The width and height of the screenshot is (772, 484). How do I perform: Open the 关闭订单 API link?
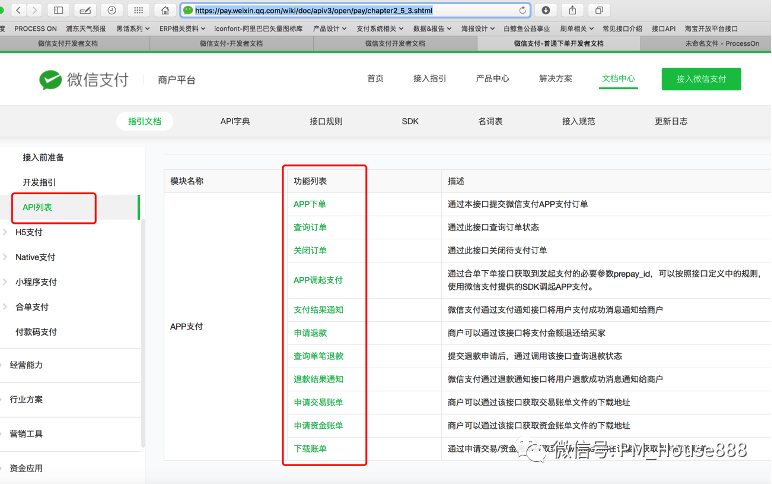pyautogui.click(x=310, y=250)
